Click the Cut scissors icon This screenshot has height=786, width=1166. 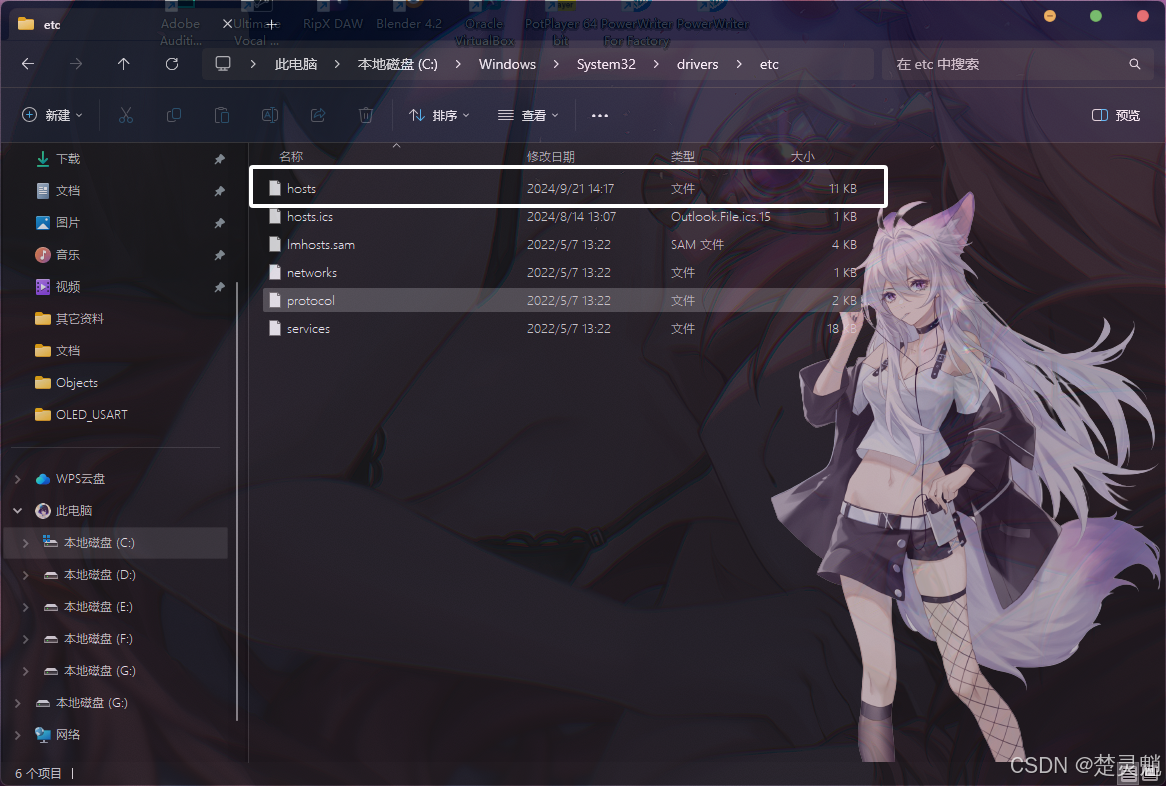126,115
